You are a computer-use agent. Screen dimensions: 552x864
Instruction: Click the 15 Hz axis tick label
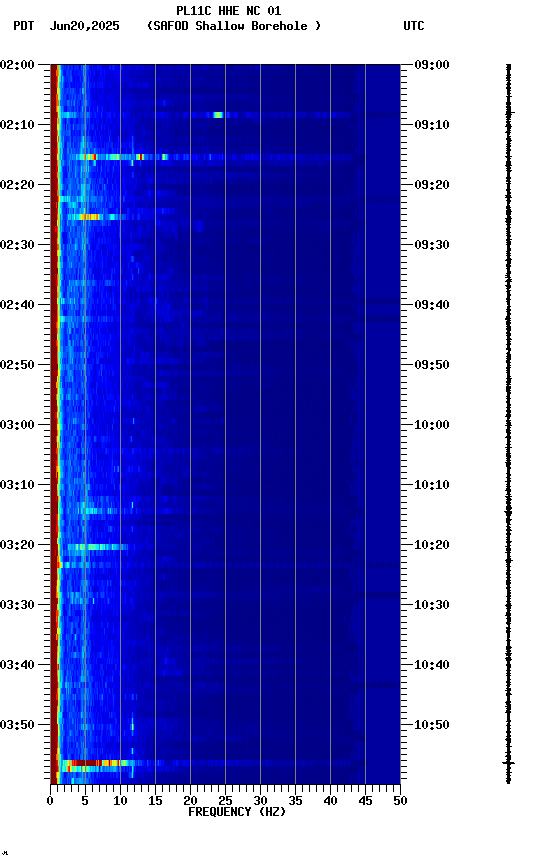tap(155, 801)
